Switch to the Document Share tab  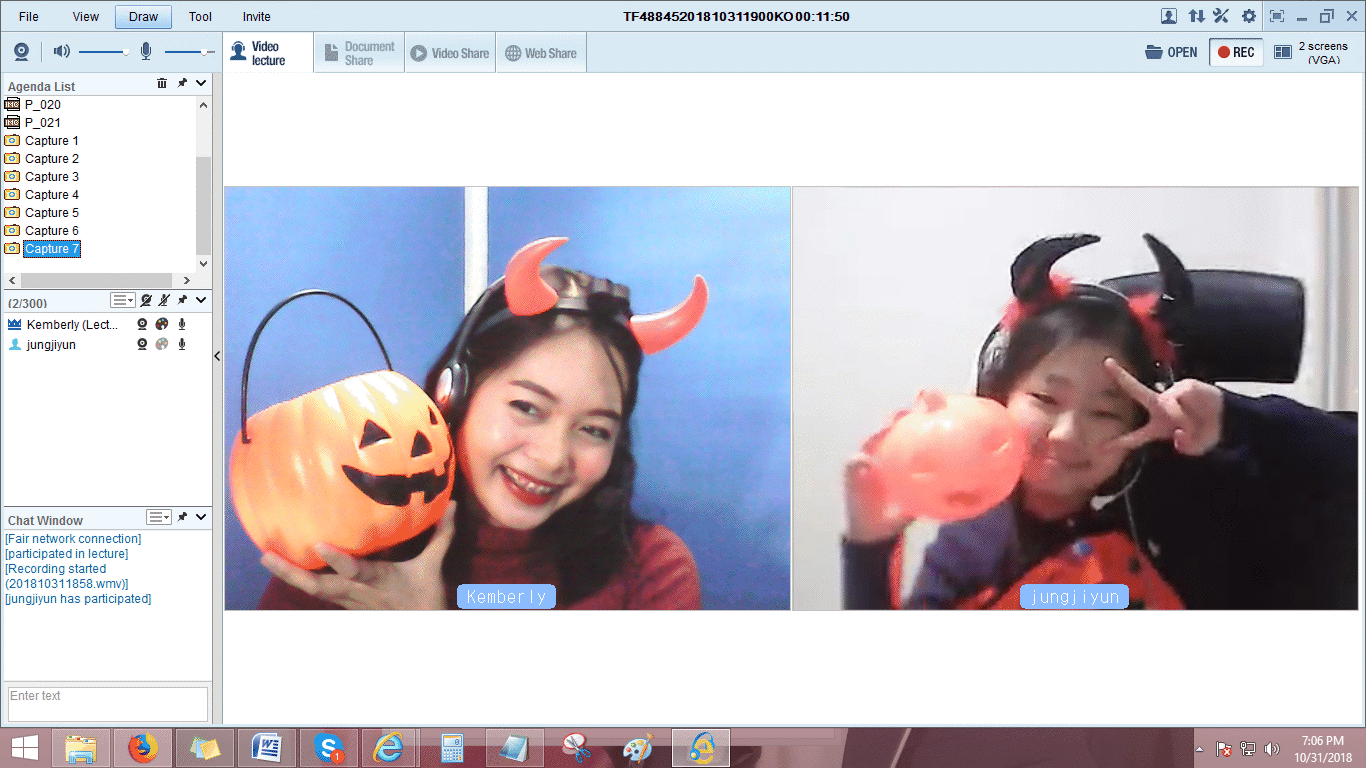(x=359, y=53)
